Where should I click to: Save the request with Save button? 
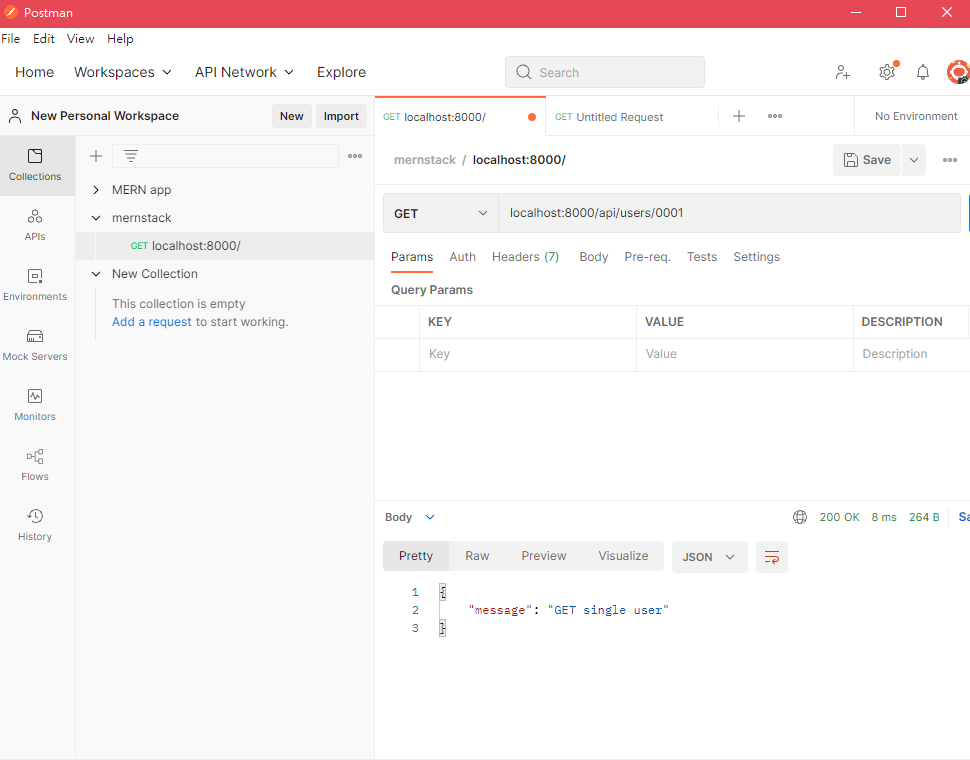coord(867,160)
